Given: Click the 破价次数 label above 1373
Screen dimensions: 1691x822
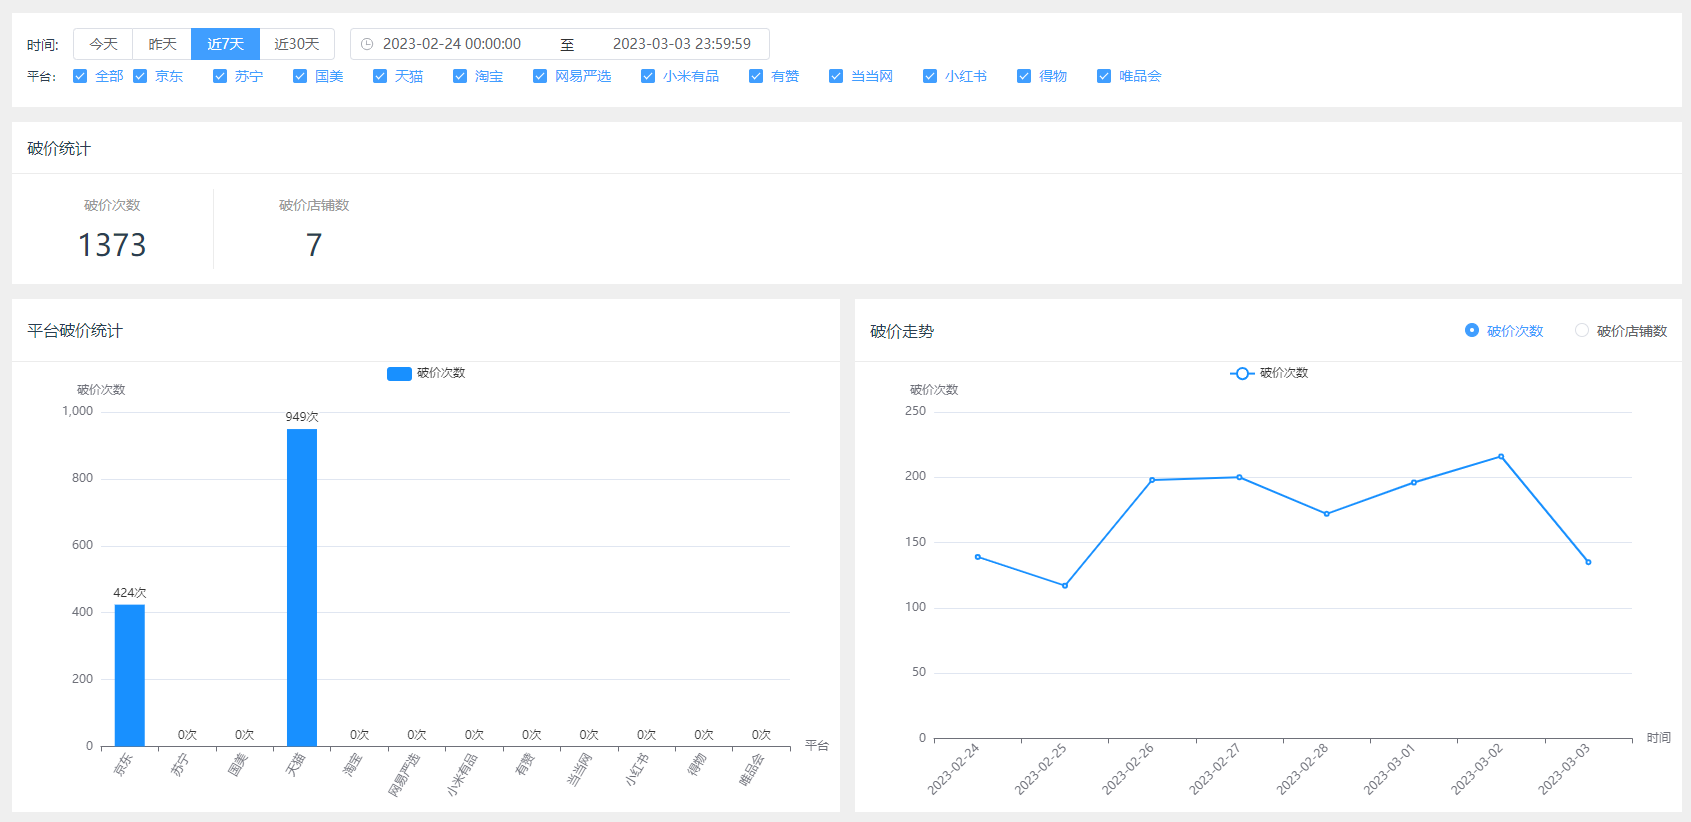Looking at the screenshot, I should [x=112, y=205].
